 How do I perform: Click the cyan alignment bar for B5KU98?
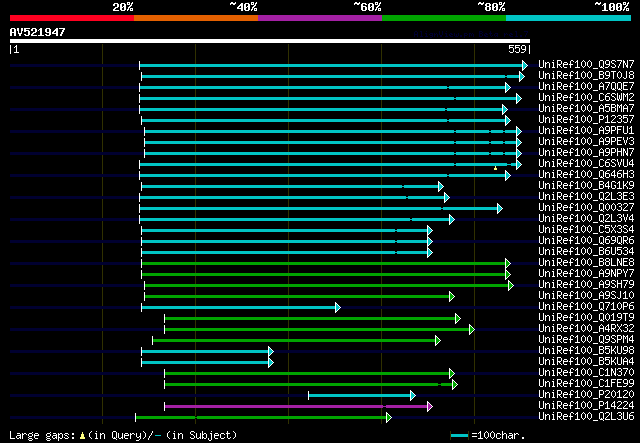tap(207, 352)
